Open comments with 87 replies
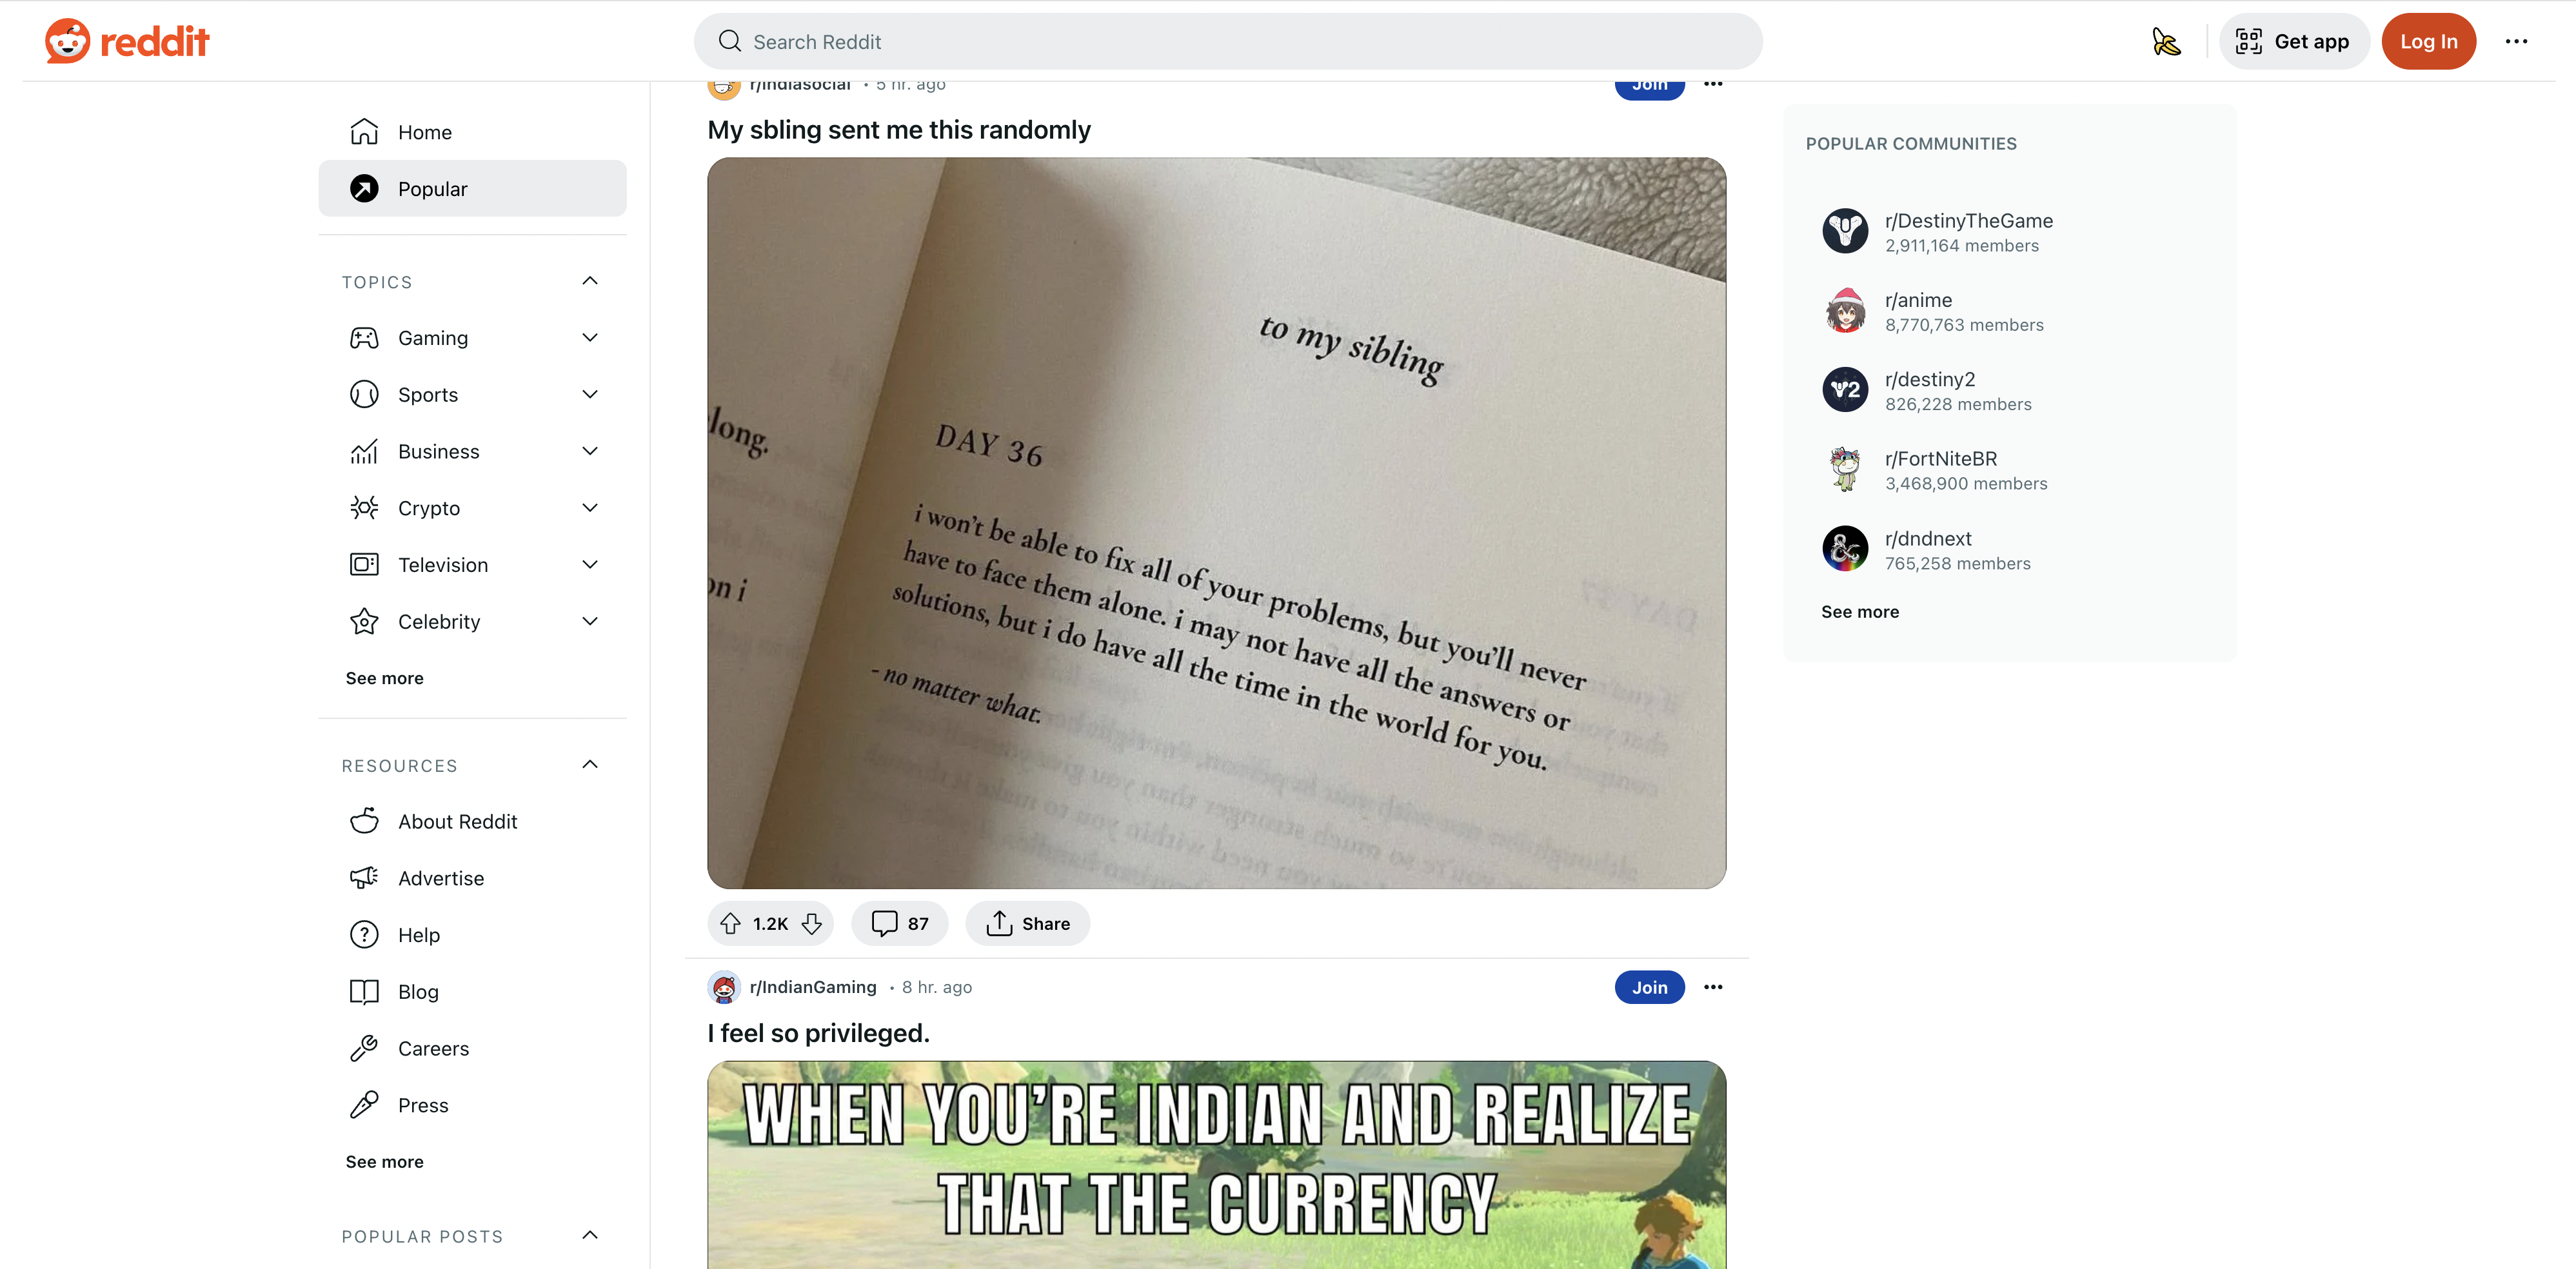Image resolution: width=2576 pixels, height=1269 pixels. (899, 923)
